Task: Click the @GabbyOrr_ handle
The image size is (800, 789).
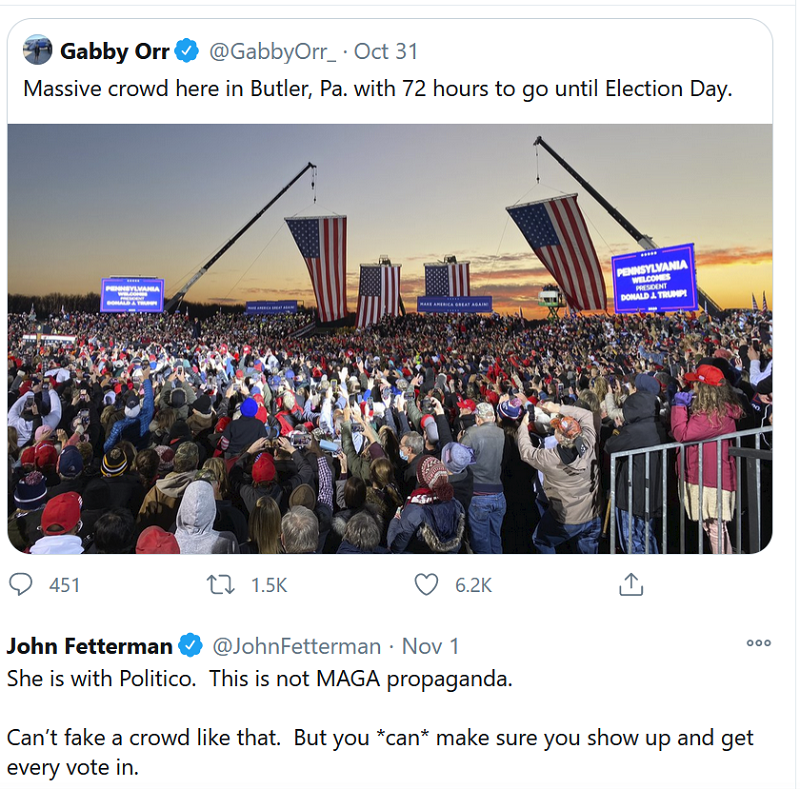Action: click(272, 51)
